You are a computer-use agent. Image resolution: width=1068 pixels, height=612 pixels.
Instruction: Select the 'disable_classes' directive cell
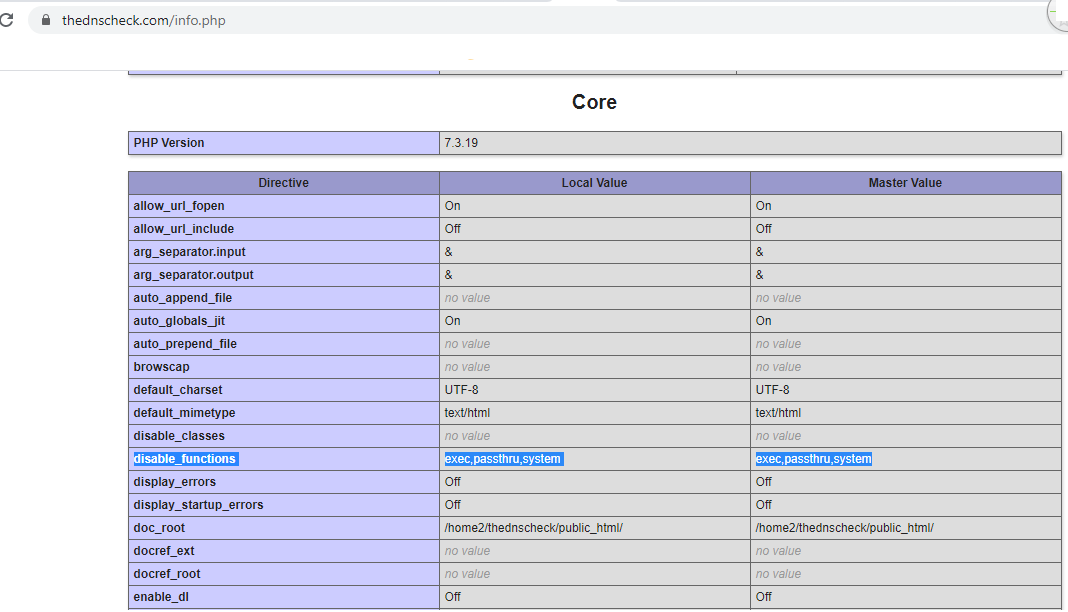[x=284, y=436]
